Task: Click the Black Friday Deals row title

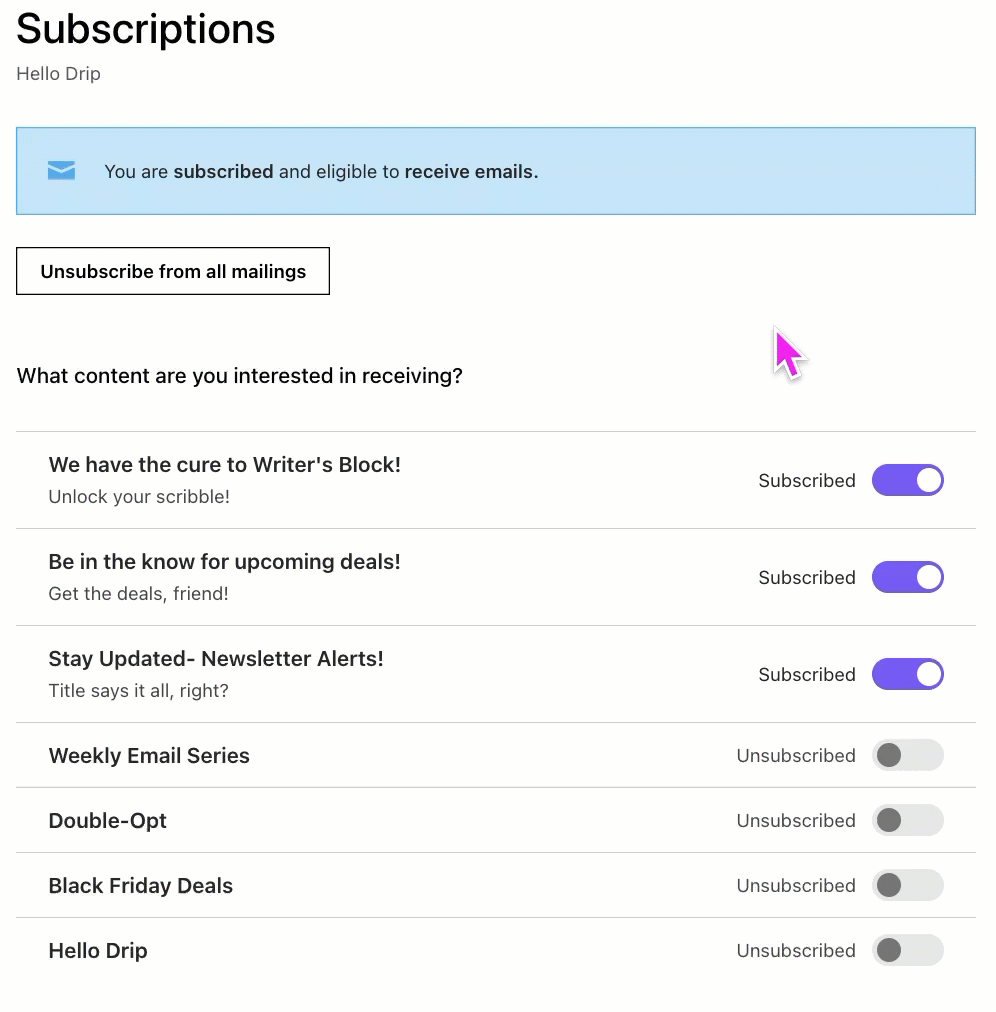Action: (x=140, y=885)
